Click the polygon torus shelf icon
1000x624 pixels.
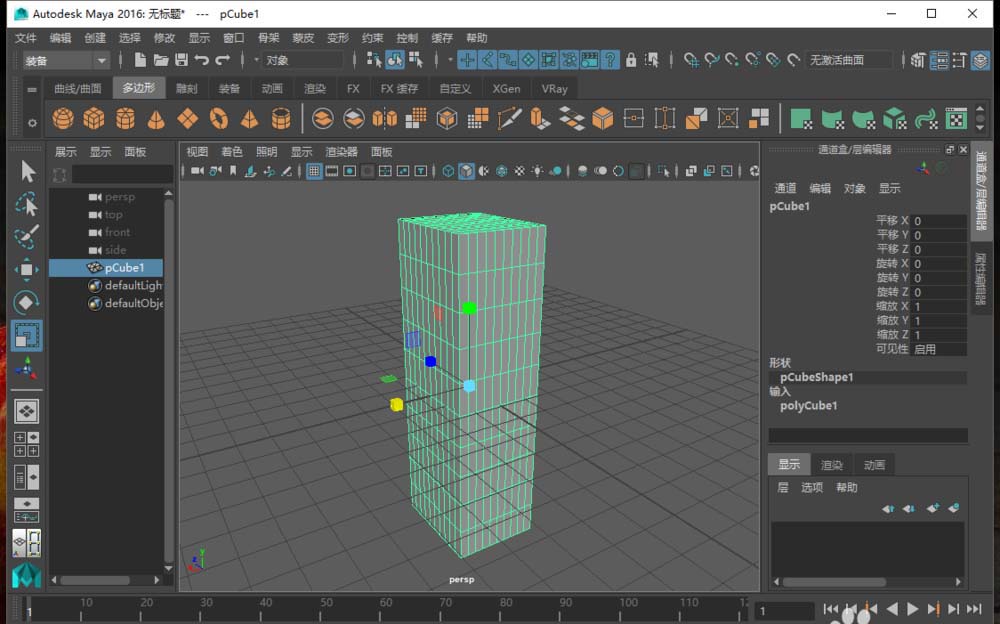[x=218, y=119]
